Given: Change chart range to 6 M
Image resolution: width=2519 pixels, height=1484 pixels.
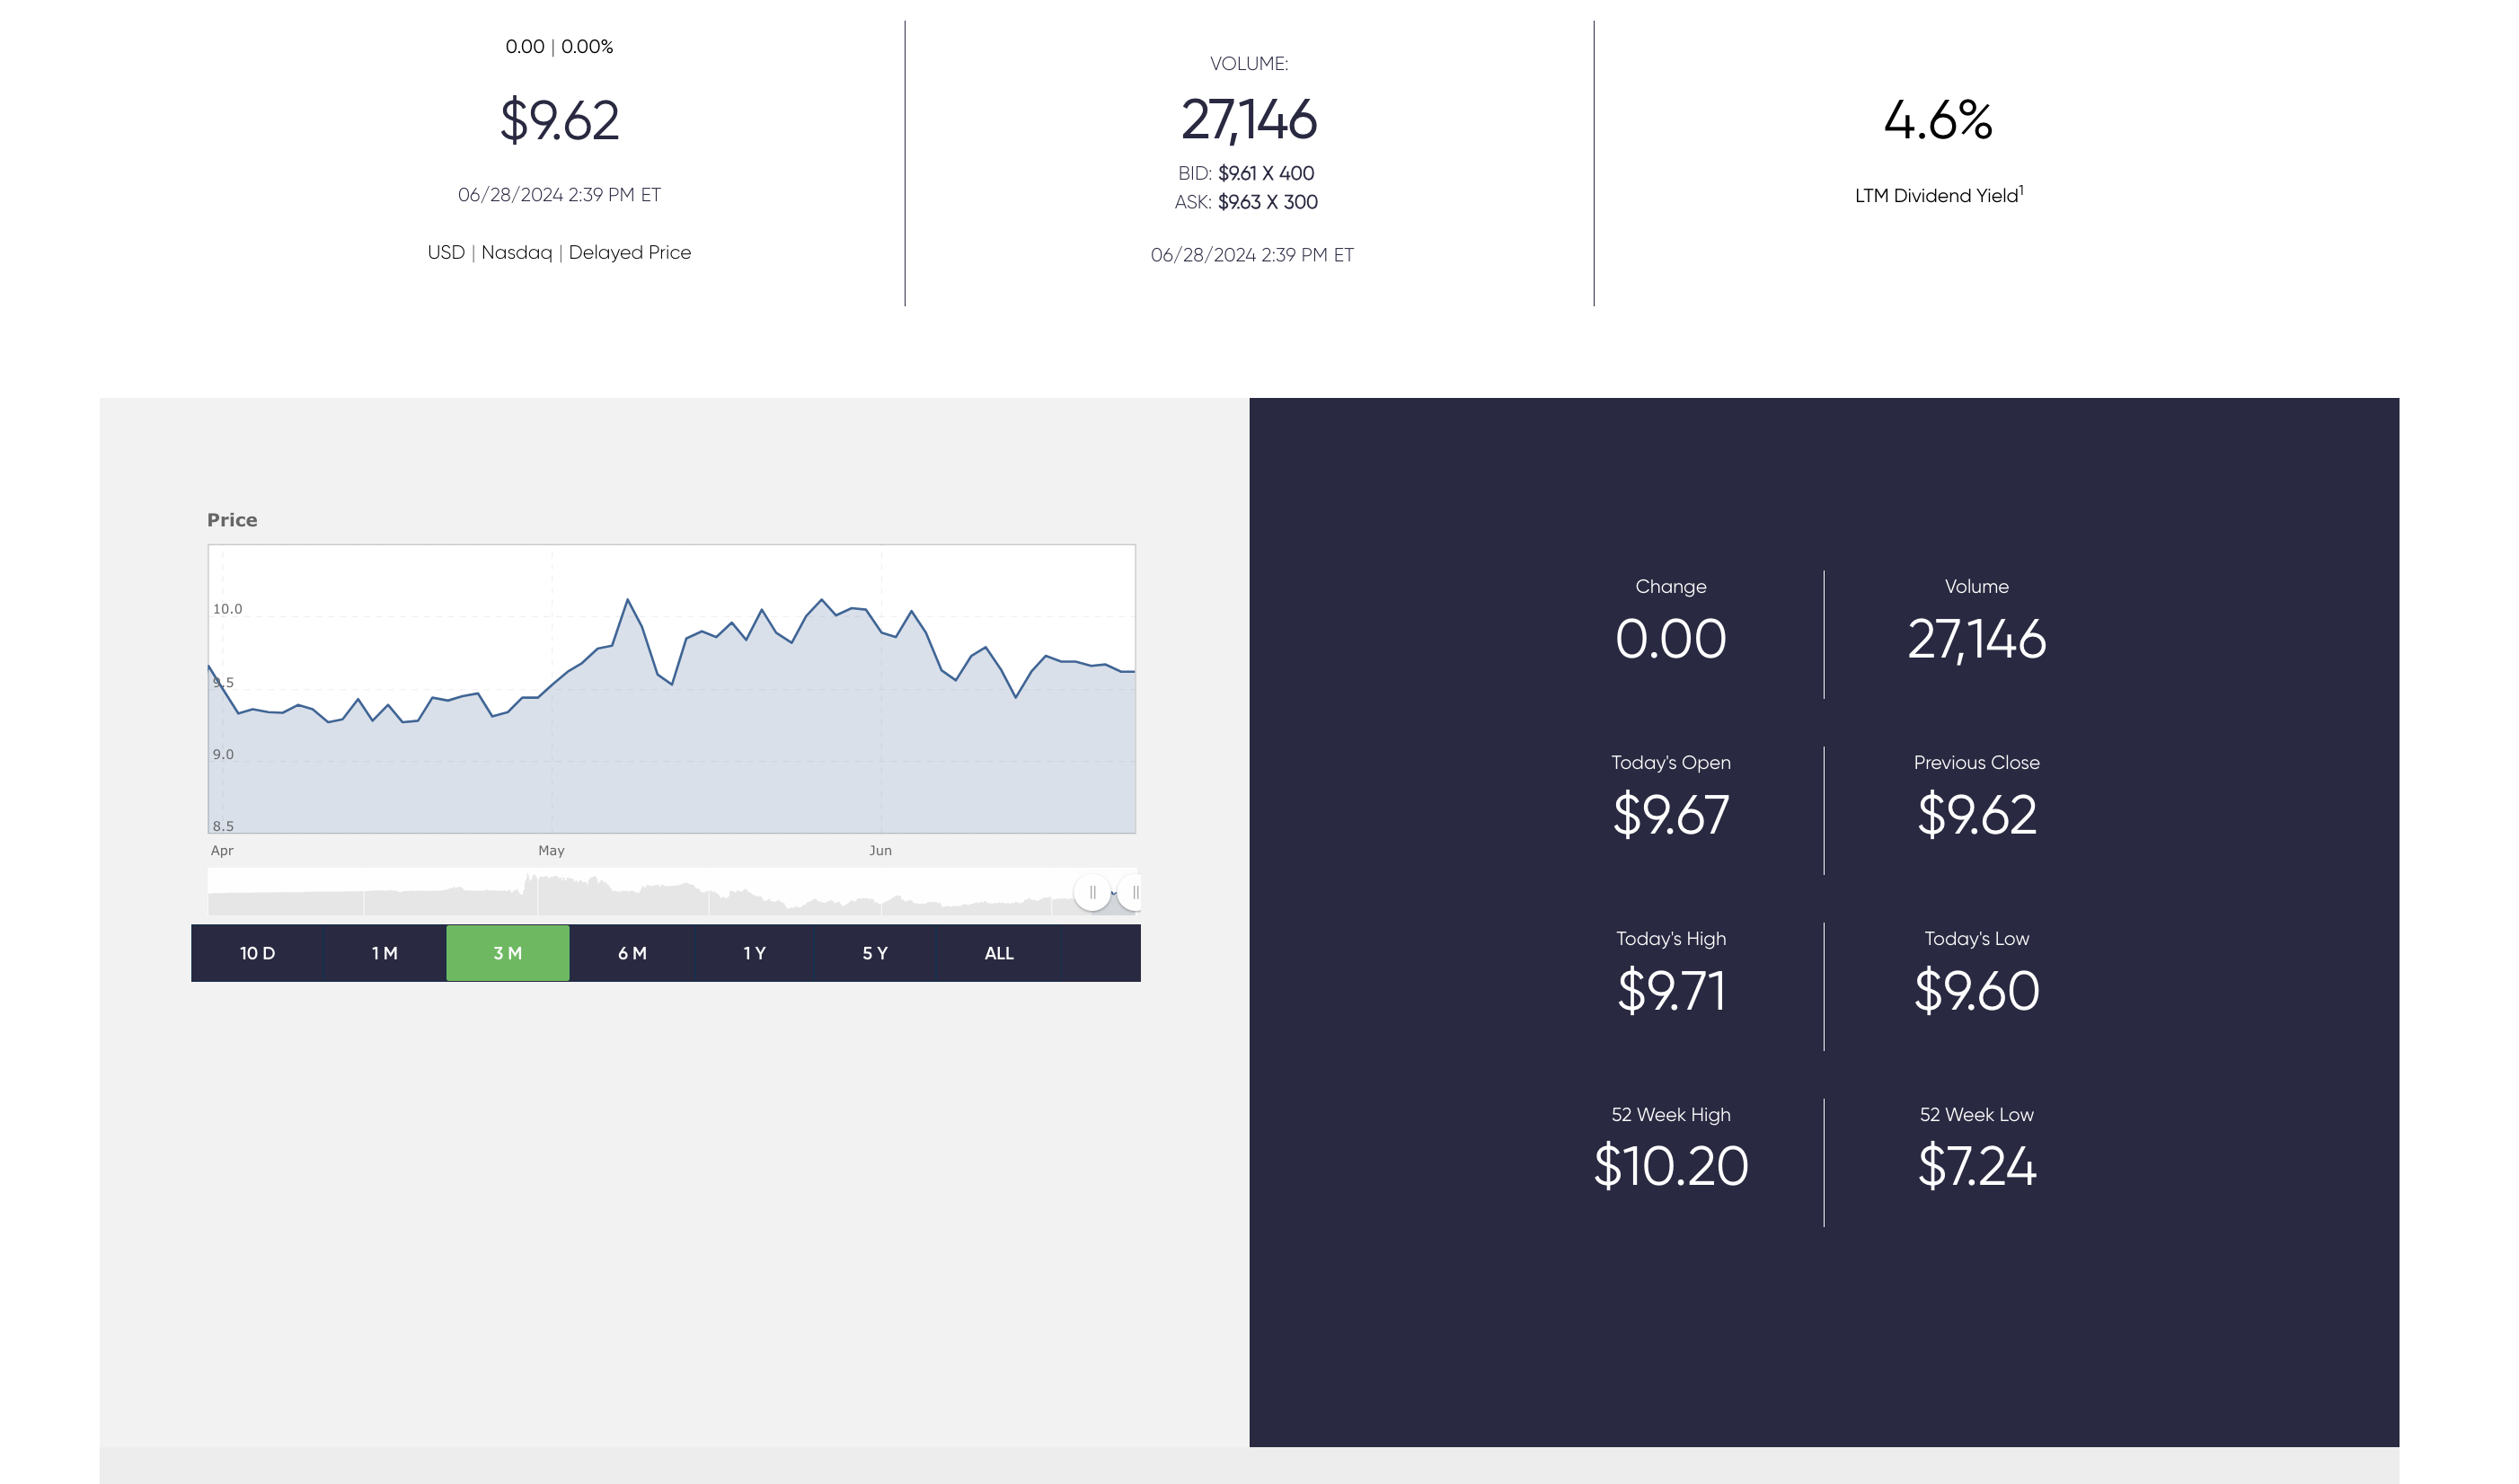Looking at the screenshot, I should tap(631, 953).
